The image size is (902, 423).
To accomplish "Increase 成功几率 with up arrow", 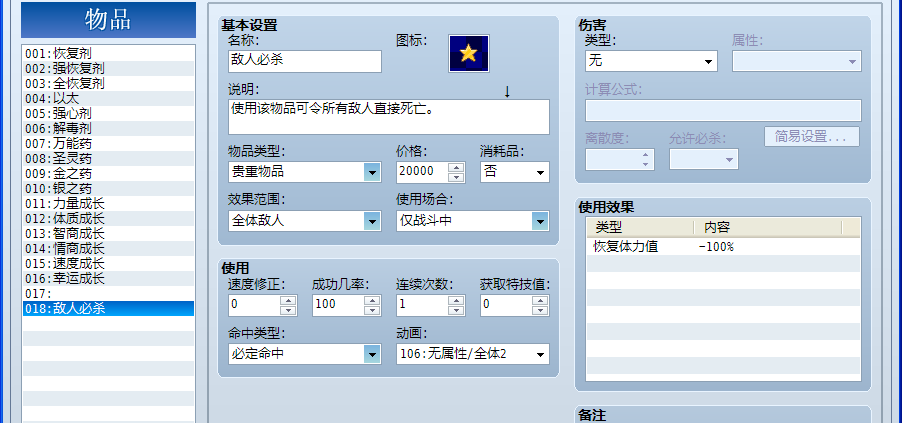I will tap(372, 300).
